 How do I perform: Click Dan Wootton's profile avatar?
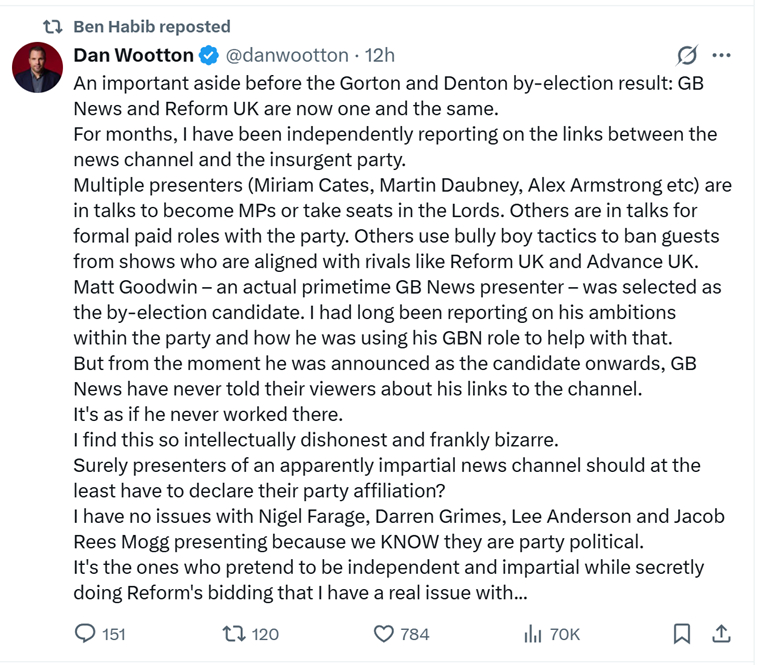(37, 68)
